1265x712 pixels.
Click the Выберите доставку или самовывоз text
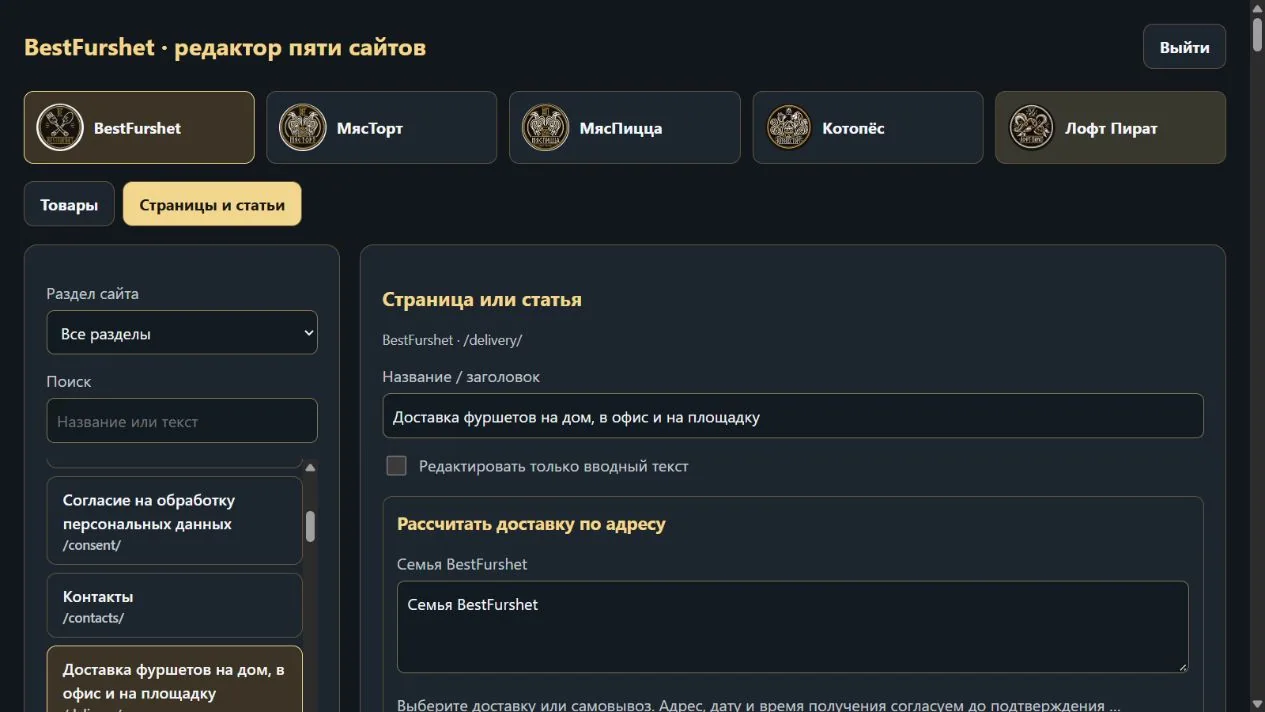(758, 705)
